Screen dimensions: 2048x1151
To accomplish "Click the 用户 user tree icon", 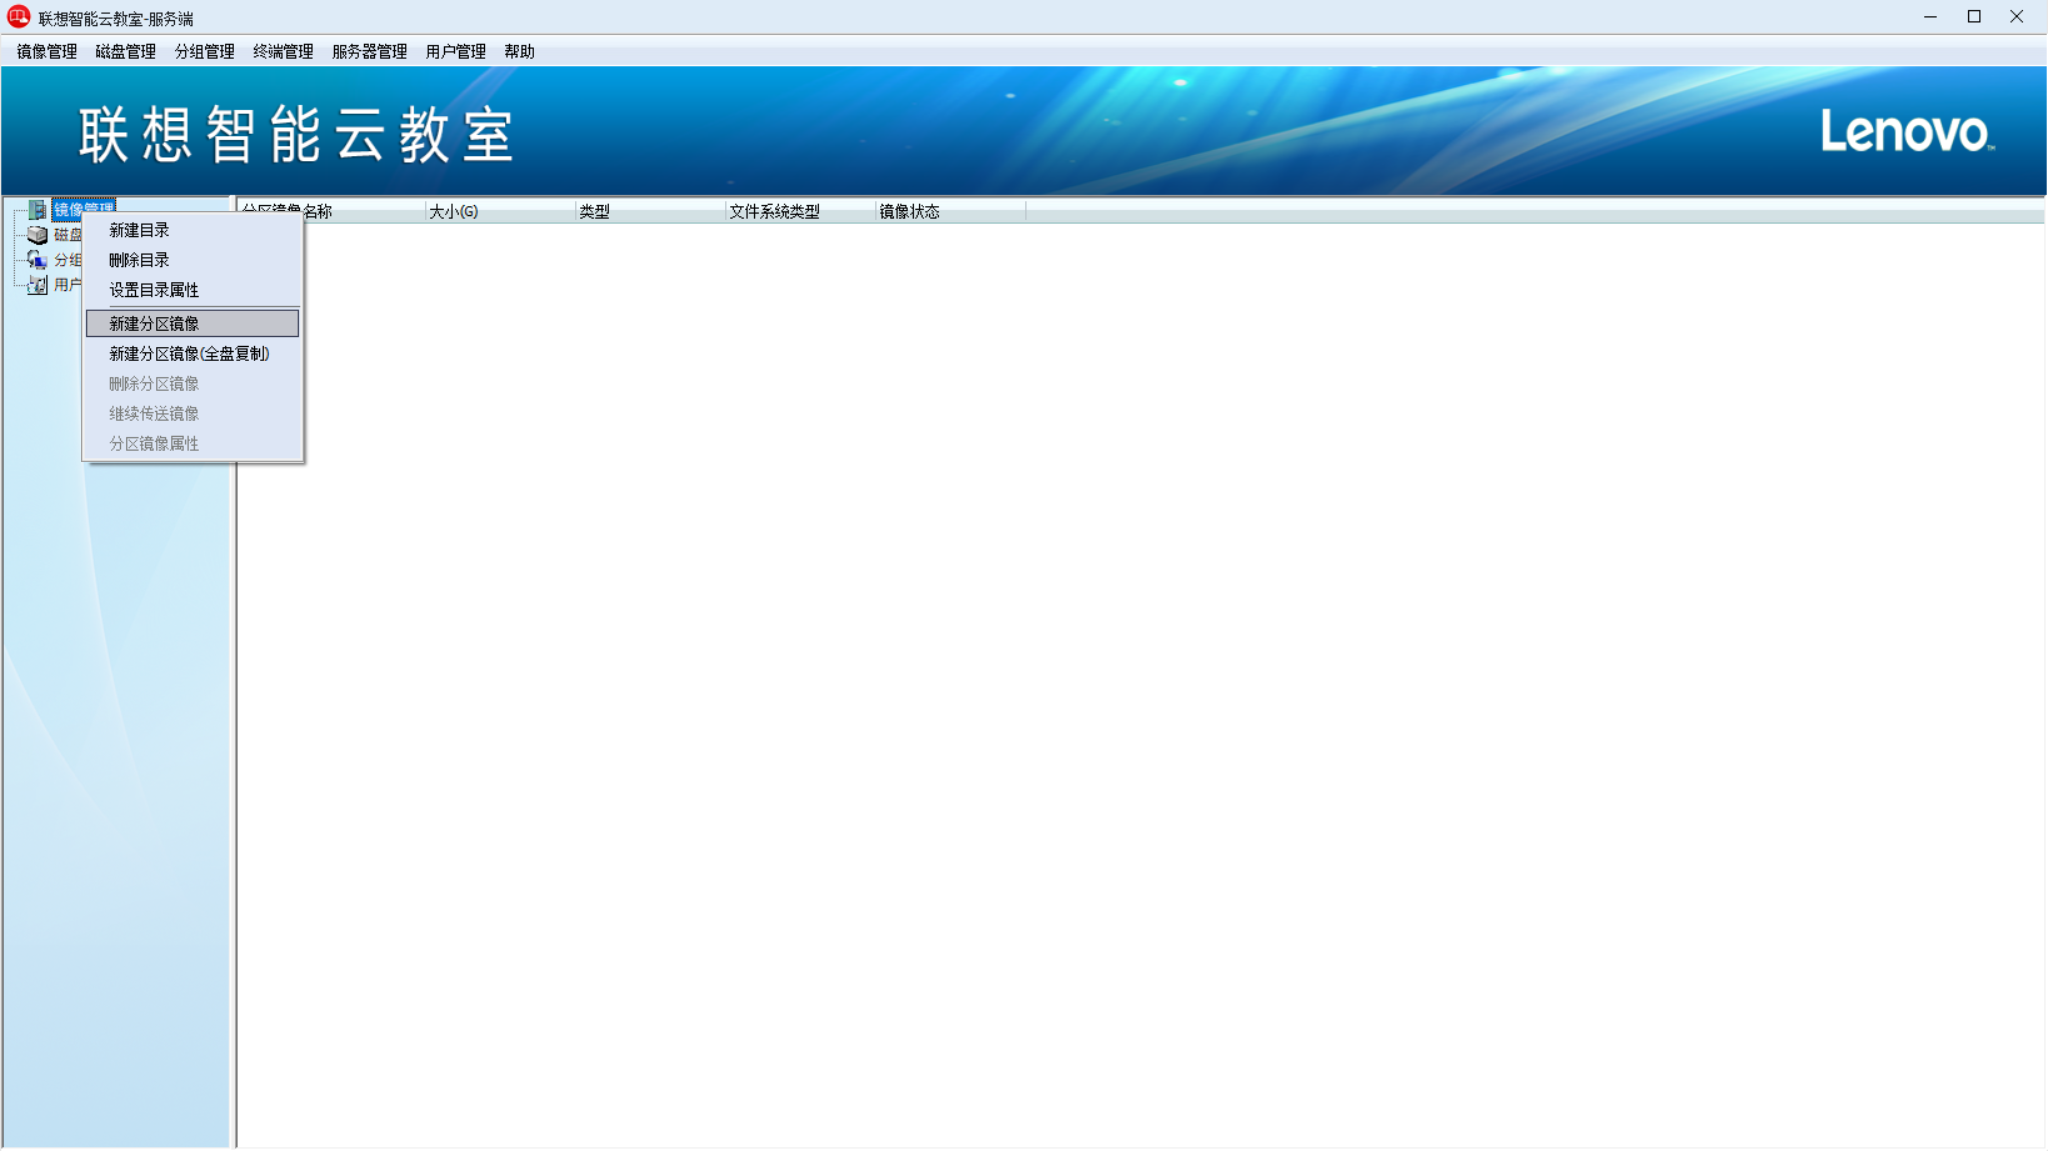I will (37, 285).
